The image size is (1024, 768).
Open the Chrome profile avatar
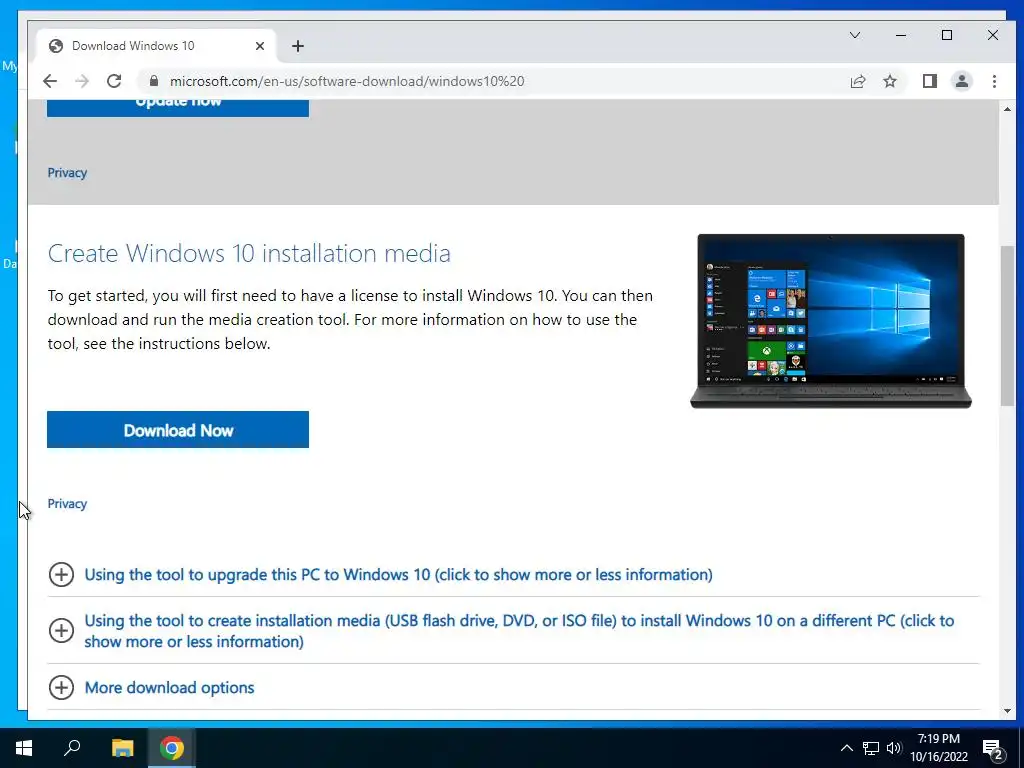coord(961,81)
